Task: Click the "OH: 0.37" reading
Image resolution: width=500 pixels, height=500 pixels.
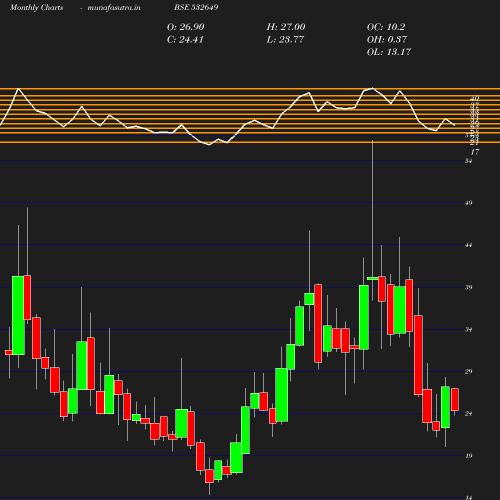Action: [x=387, y=39]
